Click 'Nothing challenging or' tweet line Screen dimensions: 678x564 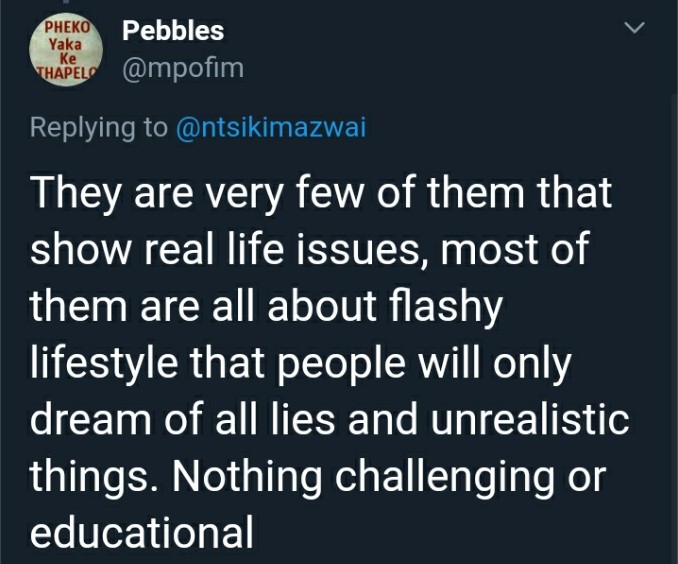pyautogui.click(x=389, y=477)
